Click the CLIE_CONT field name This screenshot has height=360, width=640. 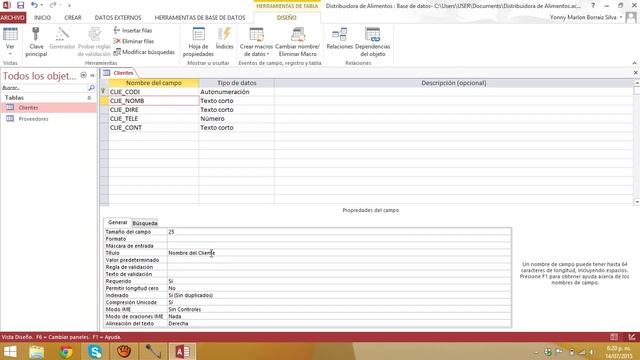pyautogui.click(x=153, y=128)
